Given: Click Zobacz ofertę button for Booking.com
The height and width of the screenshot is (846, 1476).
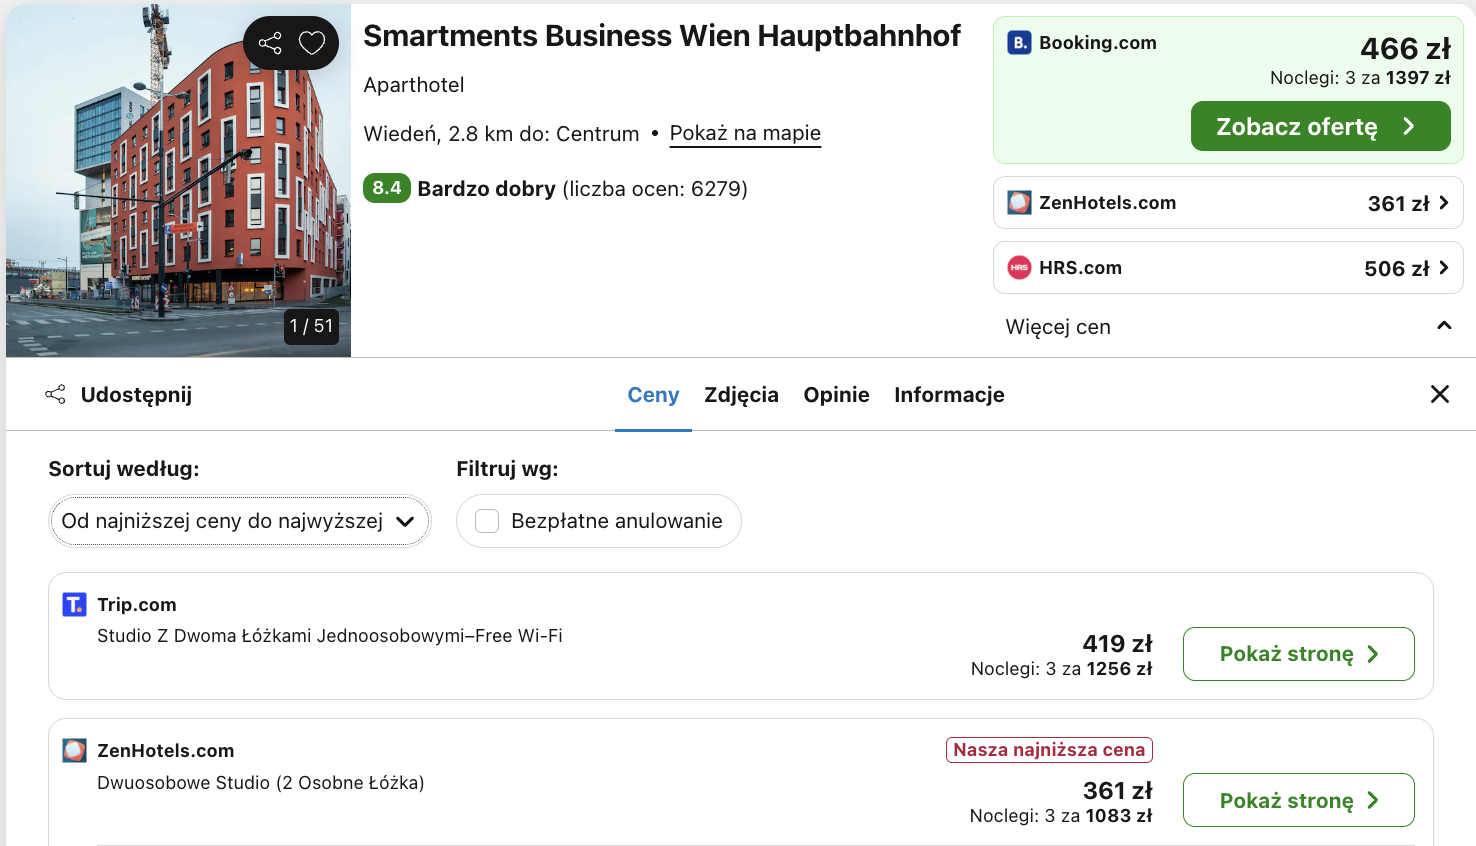Looking at the screenshot, I should pyautogui.click(x=1320, y=126).
